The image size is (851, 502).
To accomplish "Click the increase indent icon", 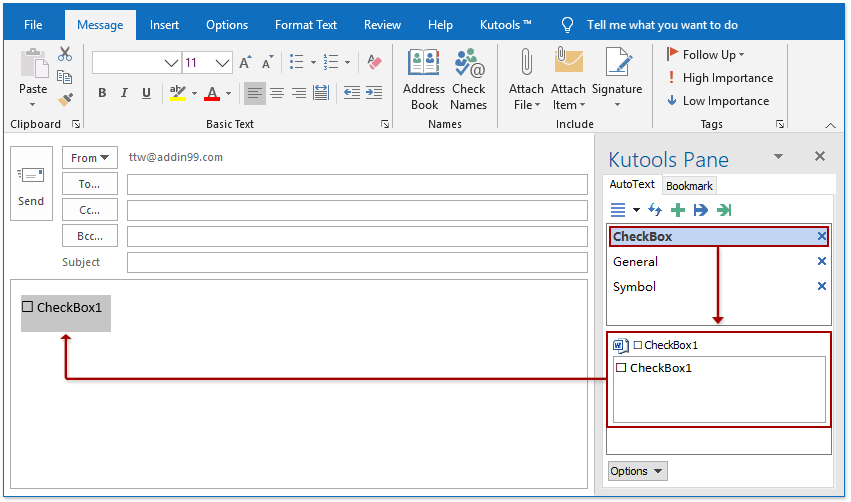I will pyautogui.click(x=376, y=93).
